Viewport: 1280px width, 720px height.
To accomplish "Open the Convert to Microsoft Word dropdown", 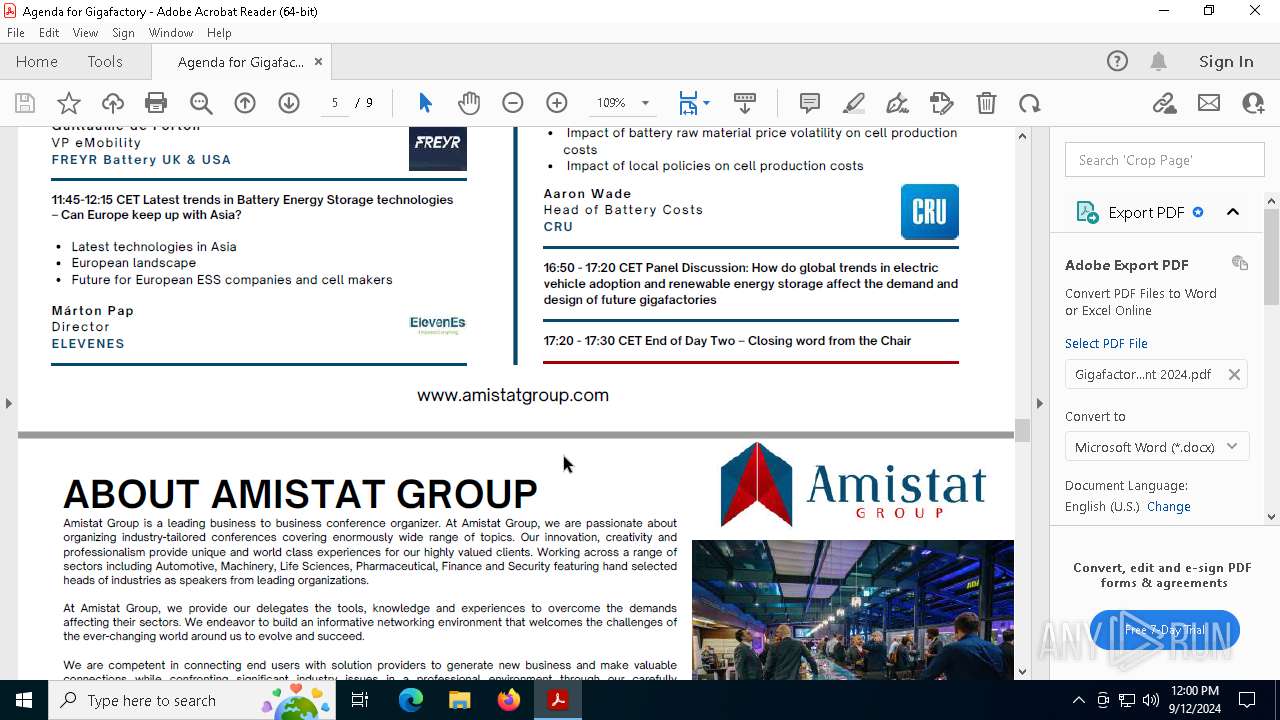I will 1157,447.
